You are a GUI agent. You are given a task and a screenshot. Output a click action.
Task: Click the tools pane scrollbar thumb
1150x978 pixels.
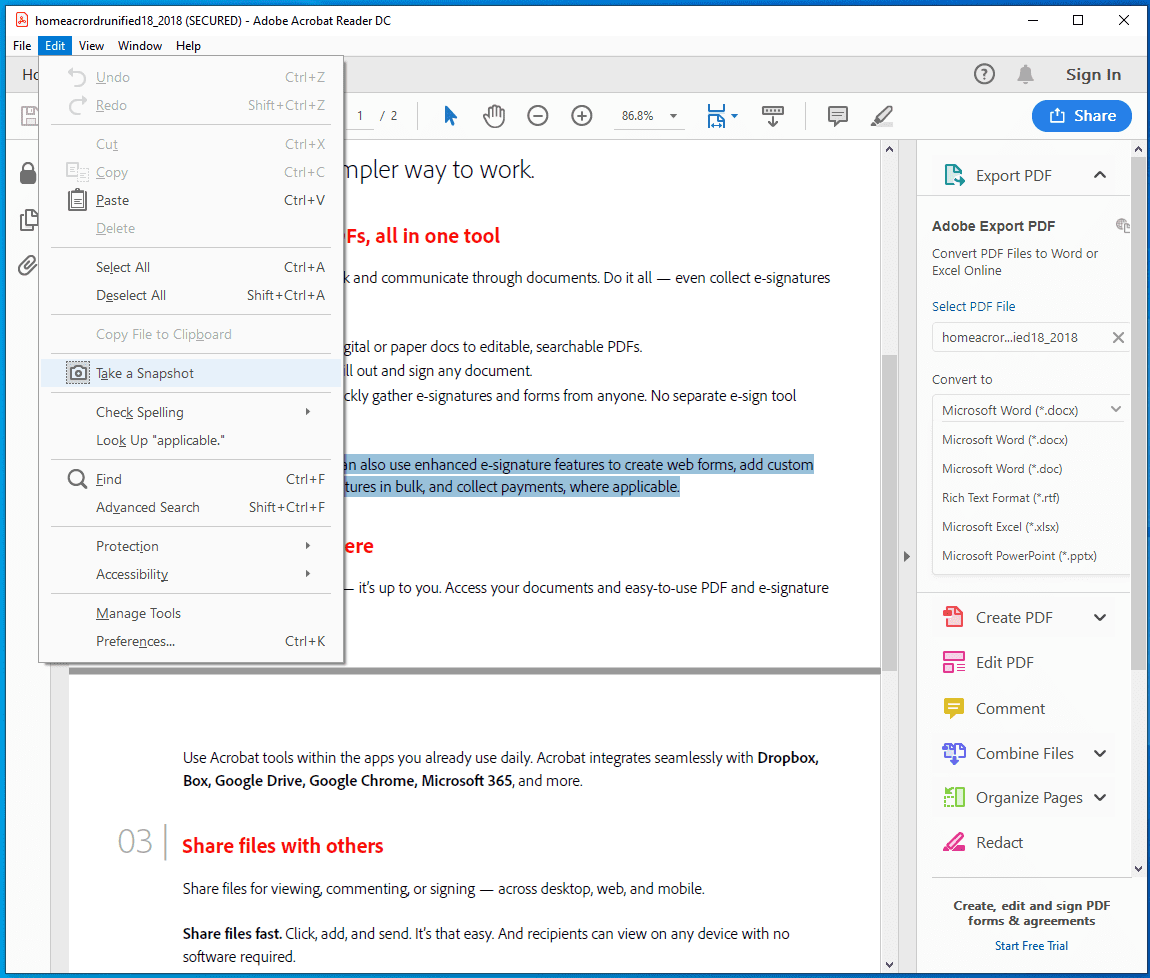click(1138, 412)
